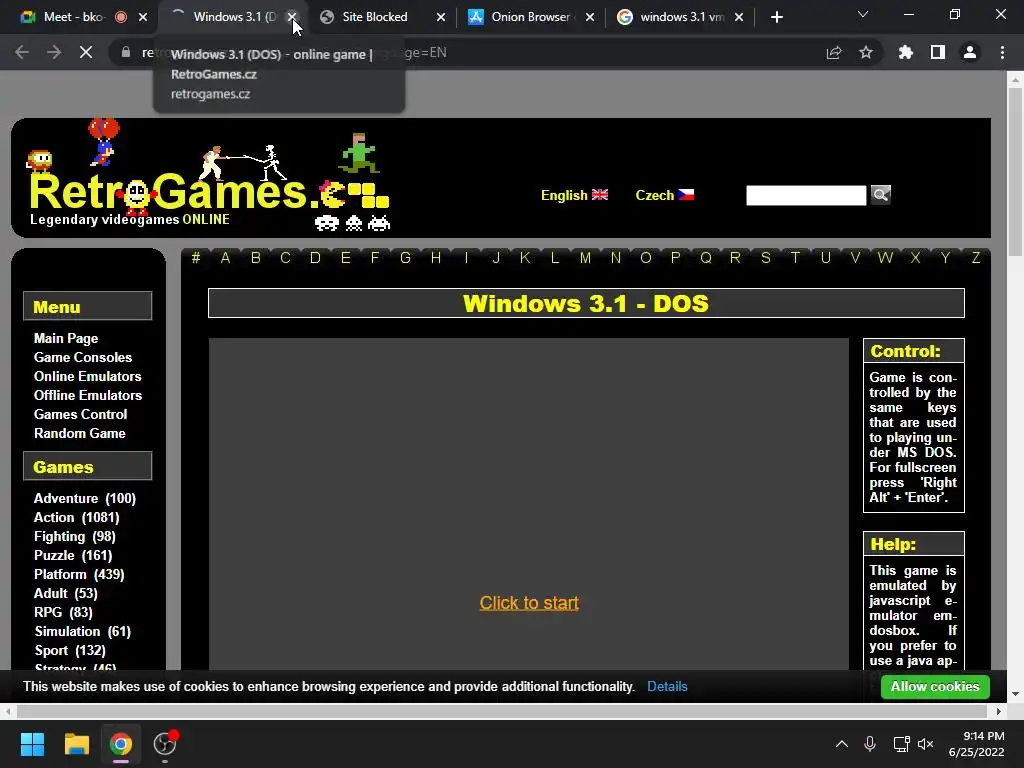Toggle the Chrome side panel icon

(x=938, y=52)
